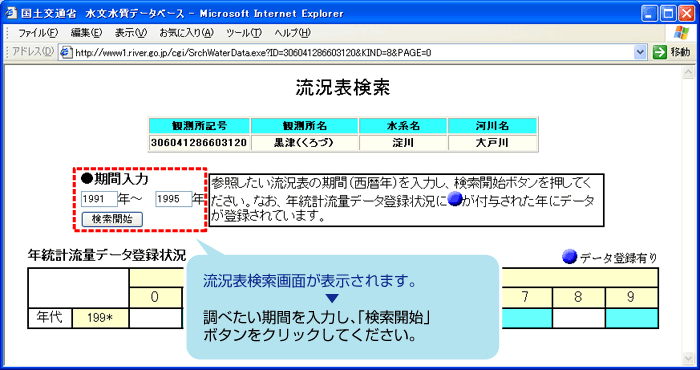
Task: Open the お気に入り(A) menu
Action: (x=186, y=33)
